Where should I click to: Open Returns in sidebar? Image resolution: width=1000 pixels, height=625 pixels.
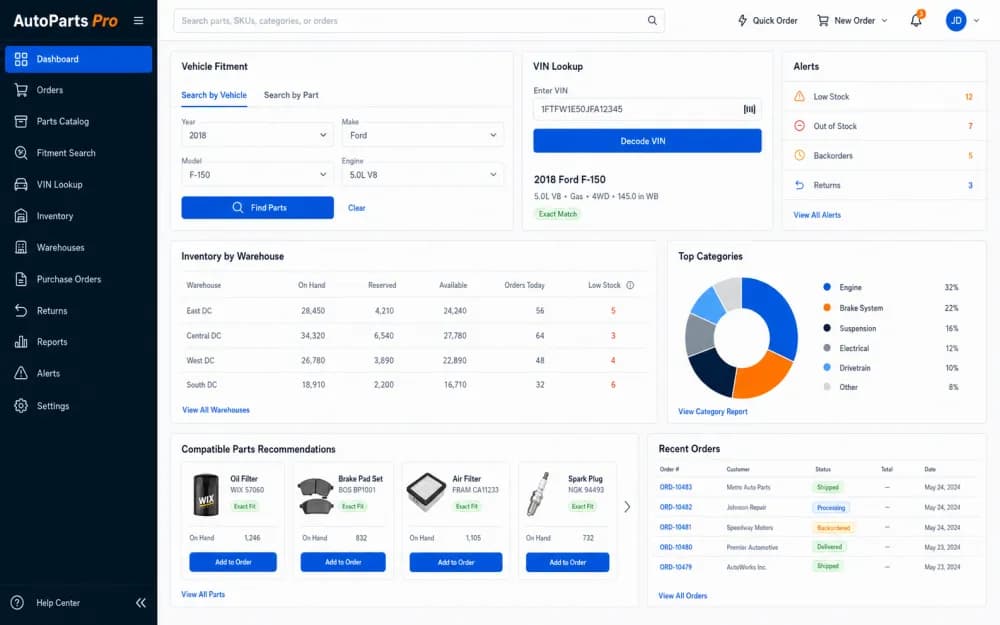click(x=78, y=311)
